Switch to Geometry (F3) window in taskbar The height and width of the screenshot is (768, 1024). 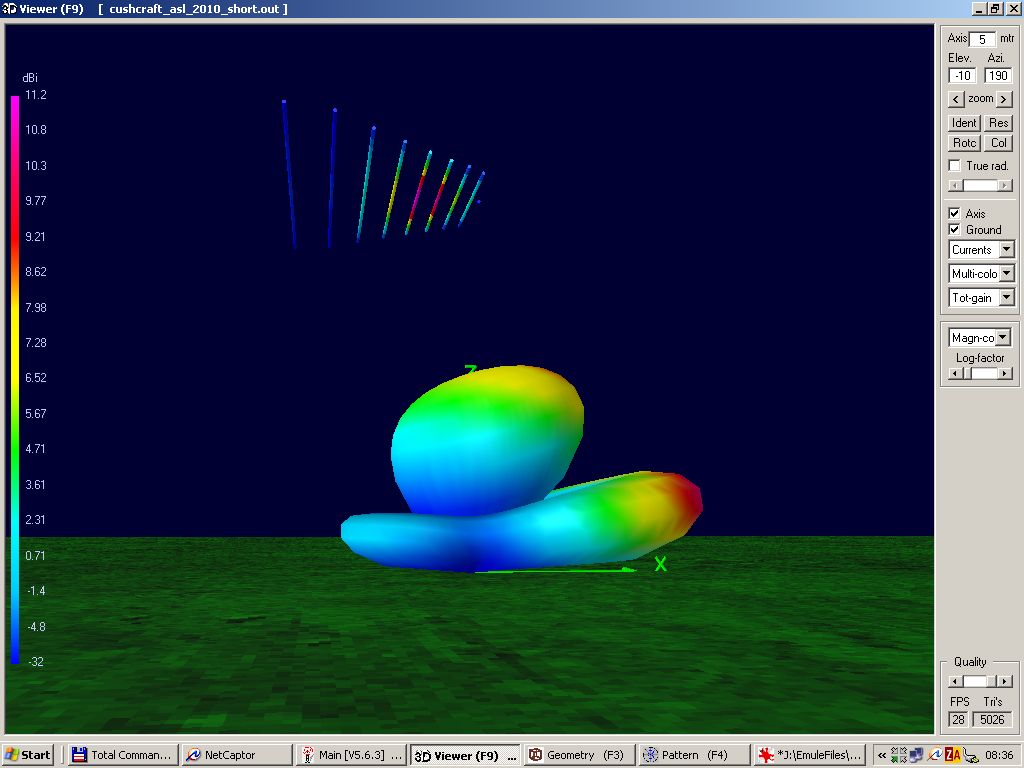[x=578, y=755]
